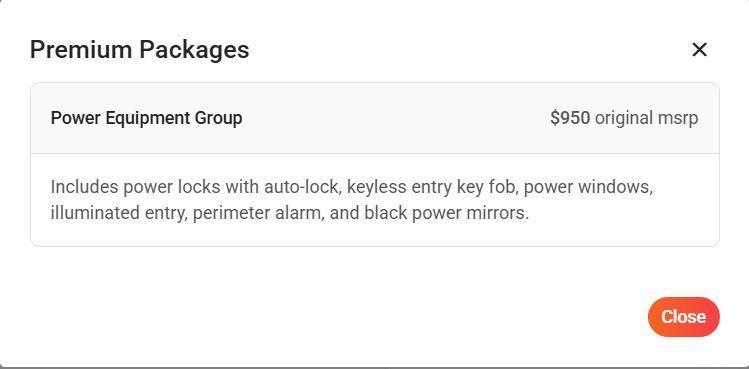Click the gray backdrop strip below the dialog
This screenshot has width=749, height=369.
point(374,368)
